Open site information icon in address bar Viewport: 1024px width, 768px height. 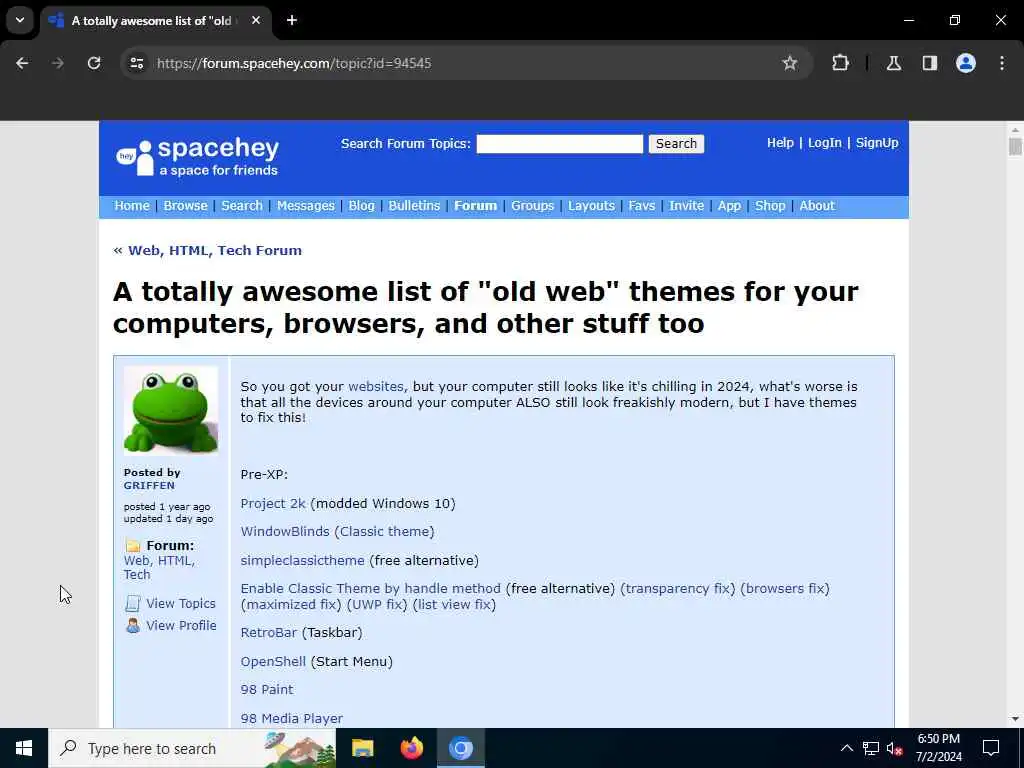coord(136,63)
